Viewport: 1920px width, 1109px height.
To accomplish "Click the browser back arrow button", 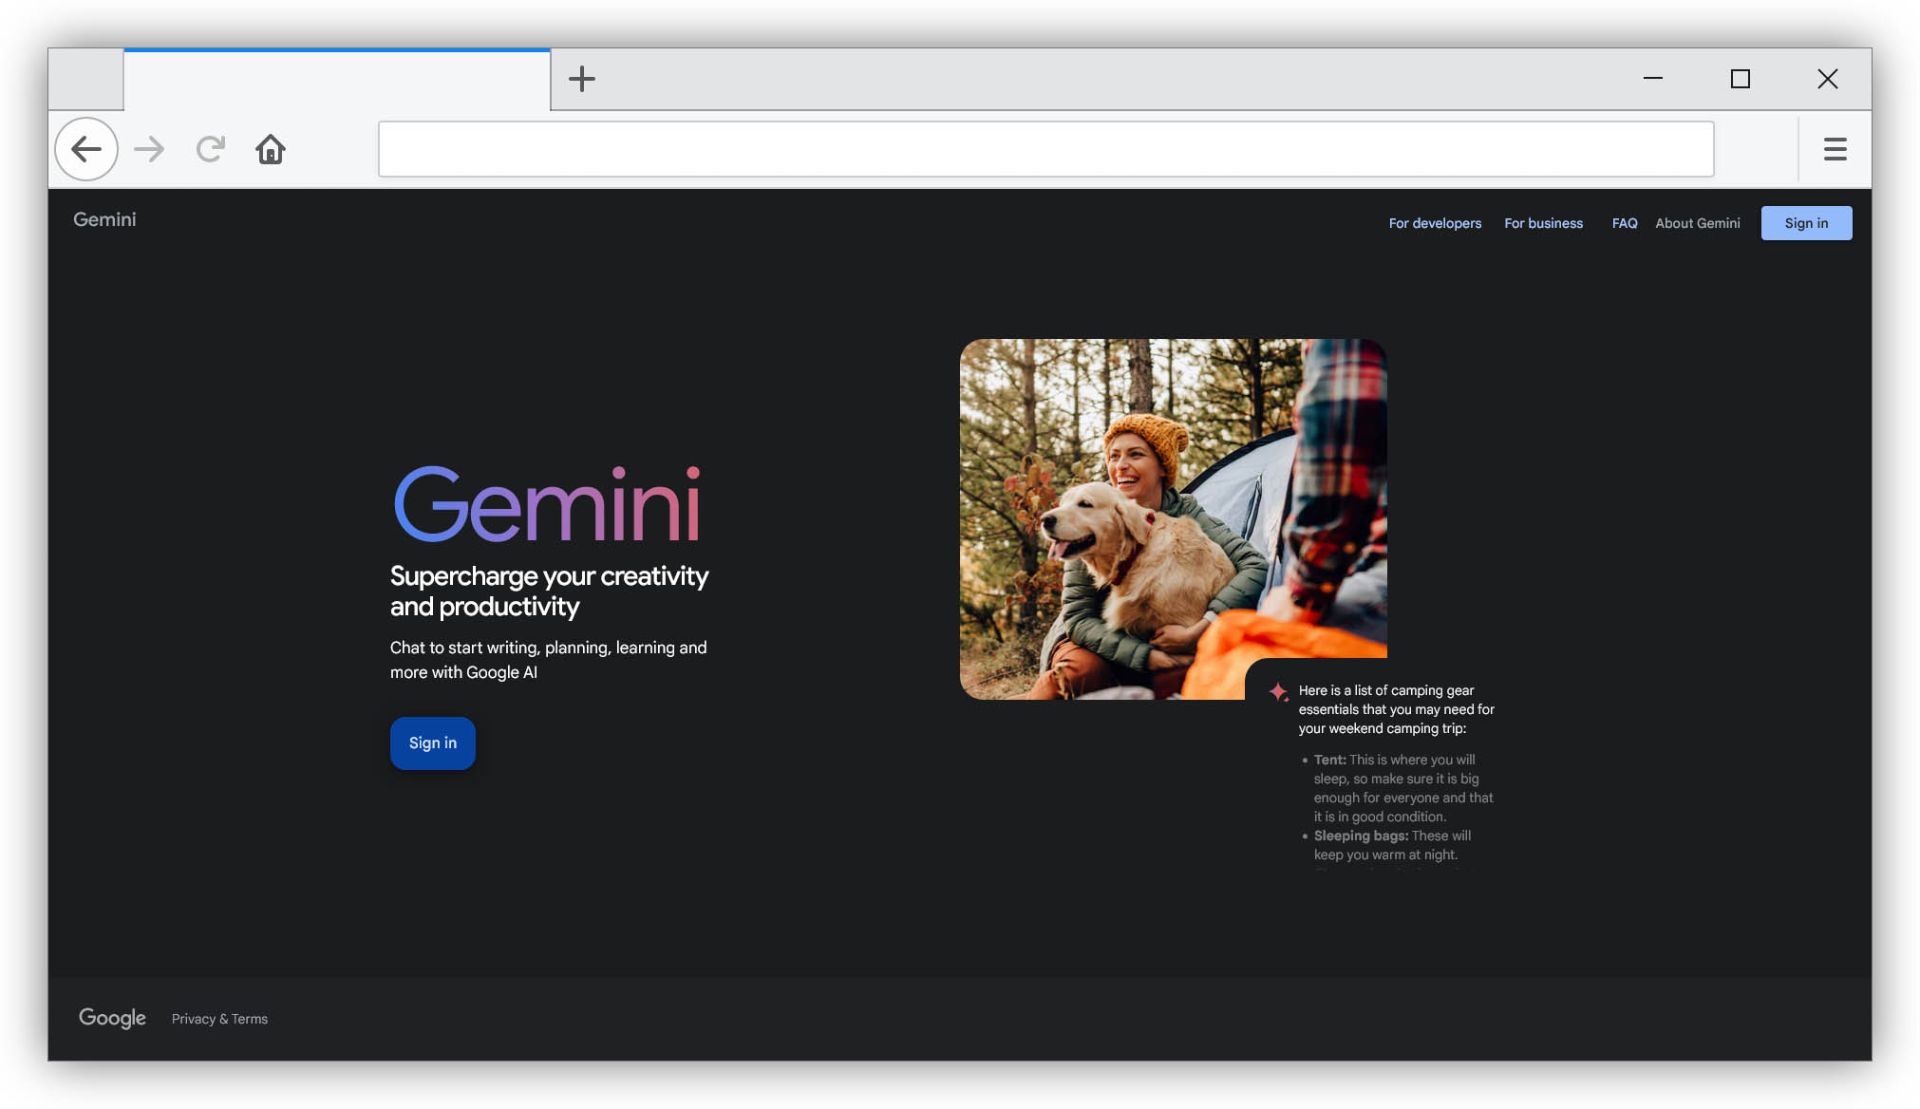I will (x=86, y=149).
